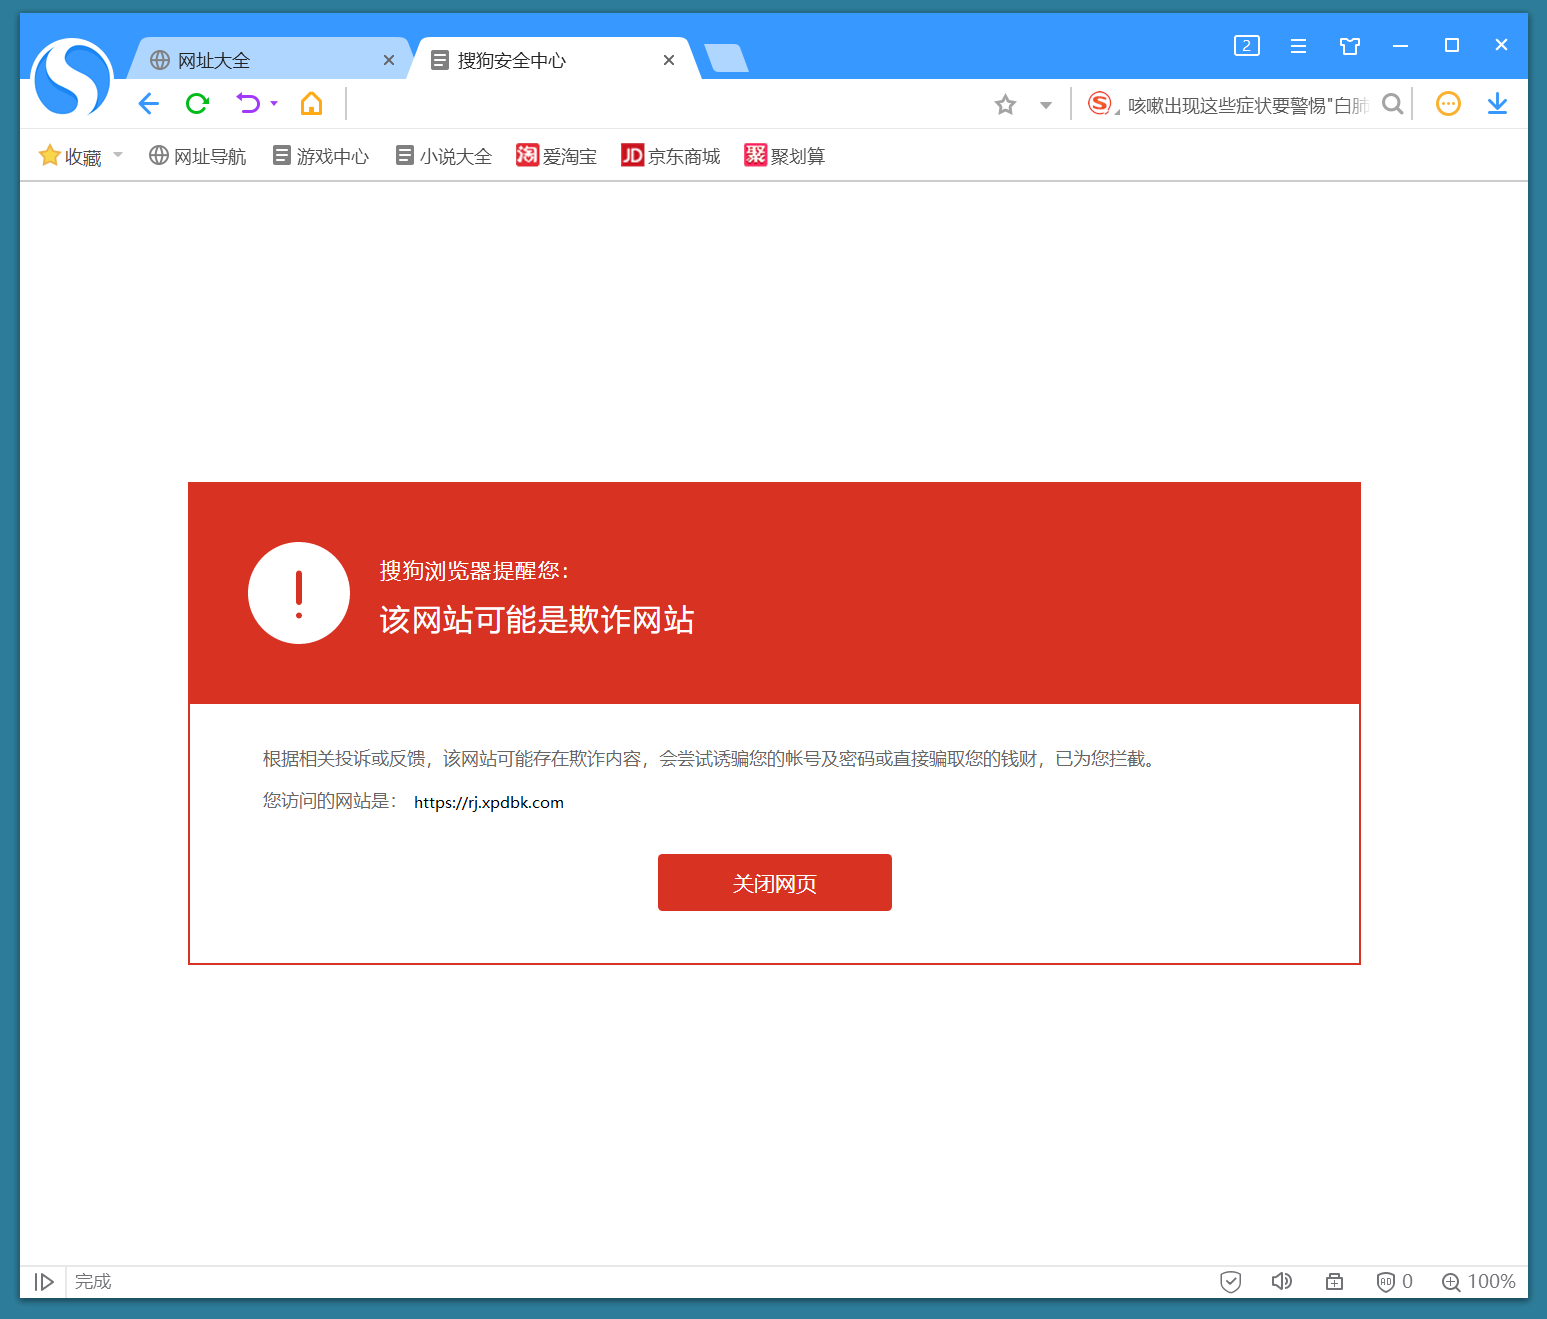Viewport: 1547px width, 1319px height.
Task: Open the browser hamburger menu
Action: [1298, 46]
